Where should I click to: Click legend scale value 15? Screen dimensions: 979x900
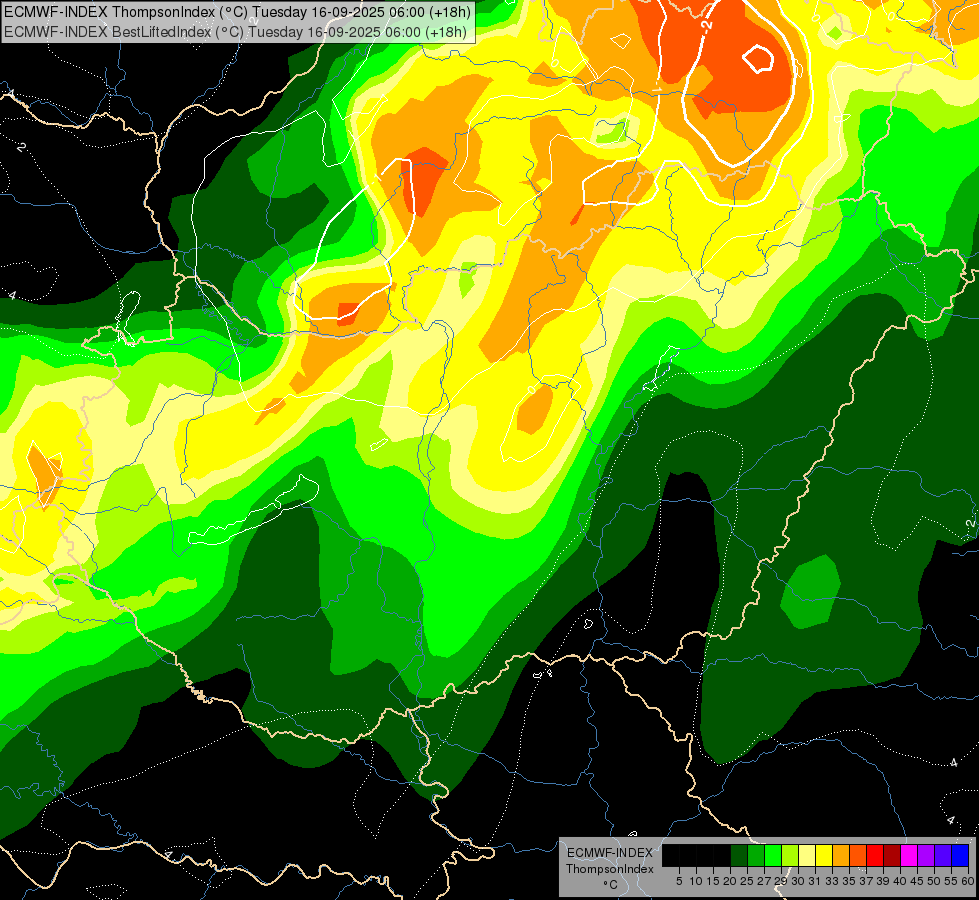point(713,881)
